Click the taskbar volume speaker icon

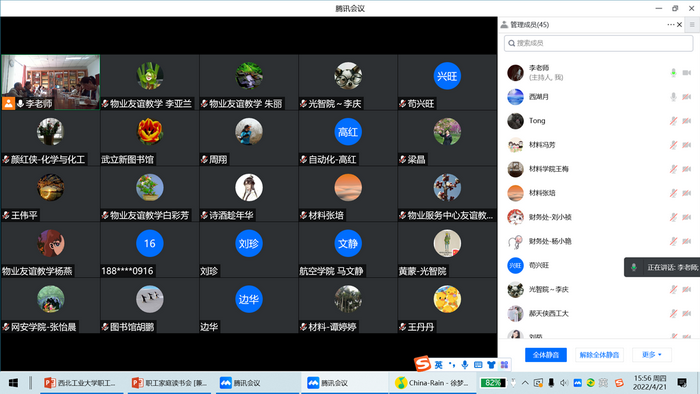(564, 383)
